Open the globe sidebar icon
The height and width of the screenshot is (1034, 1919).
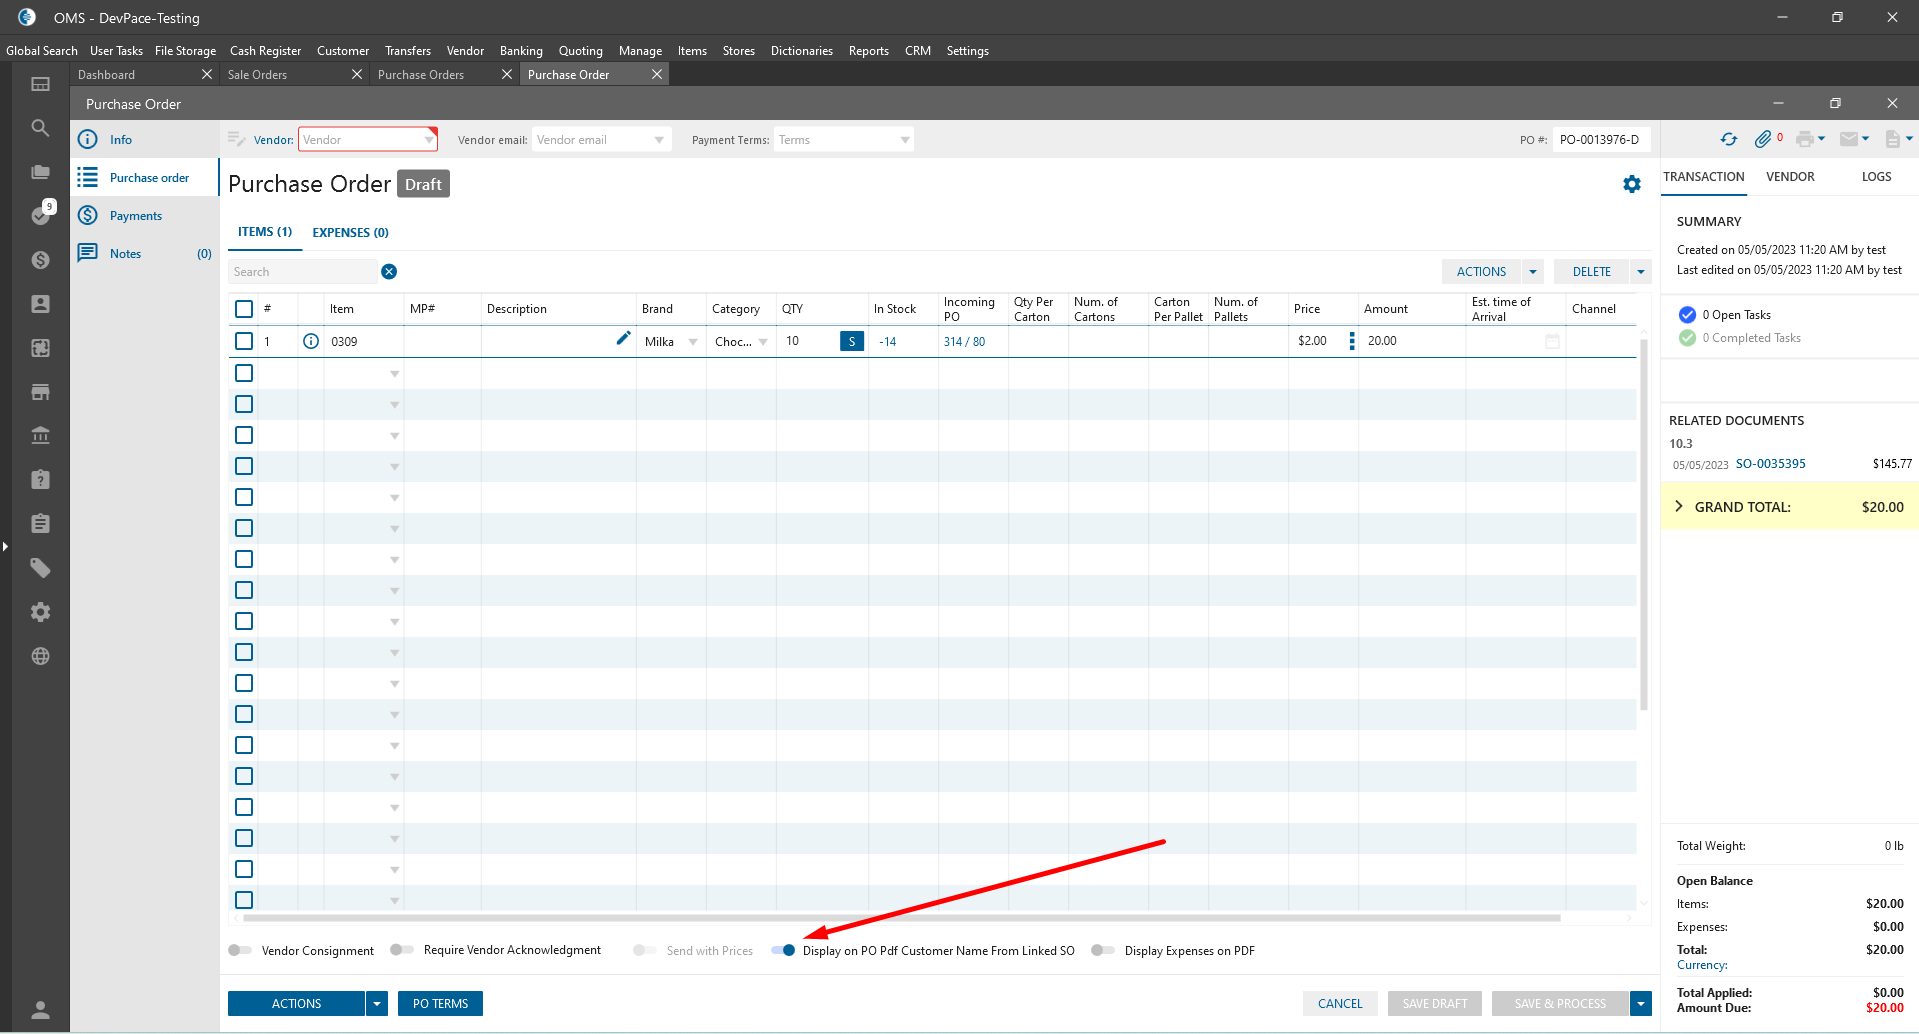[40, 656]
